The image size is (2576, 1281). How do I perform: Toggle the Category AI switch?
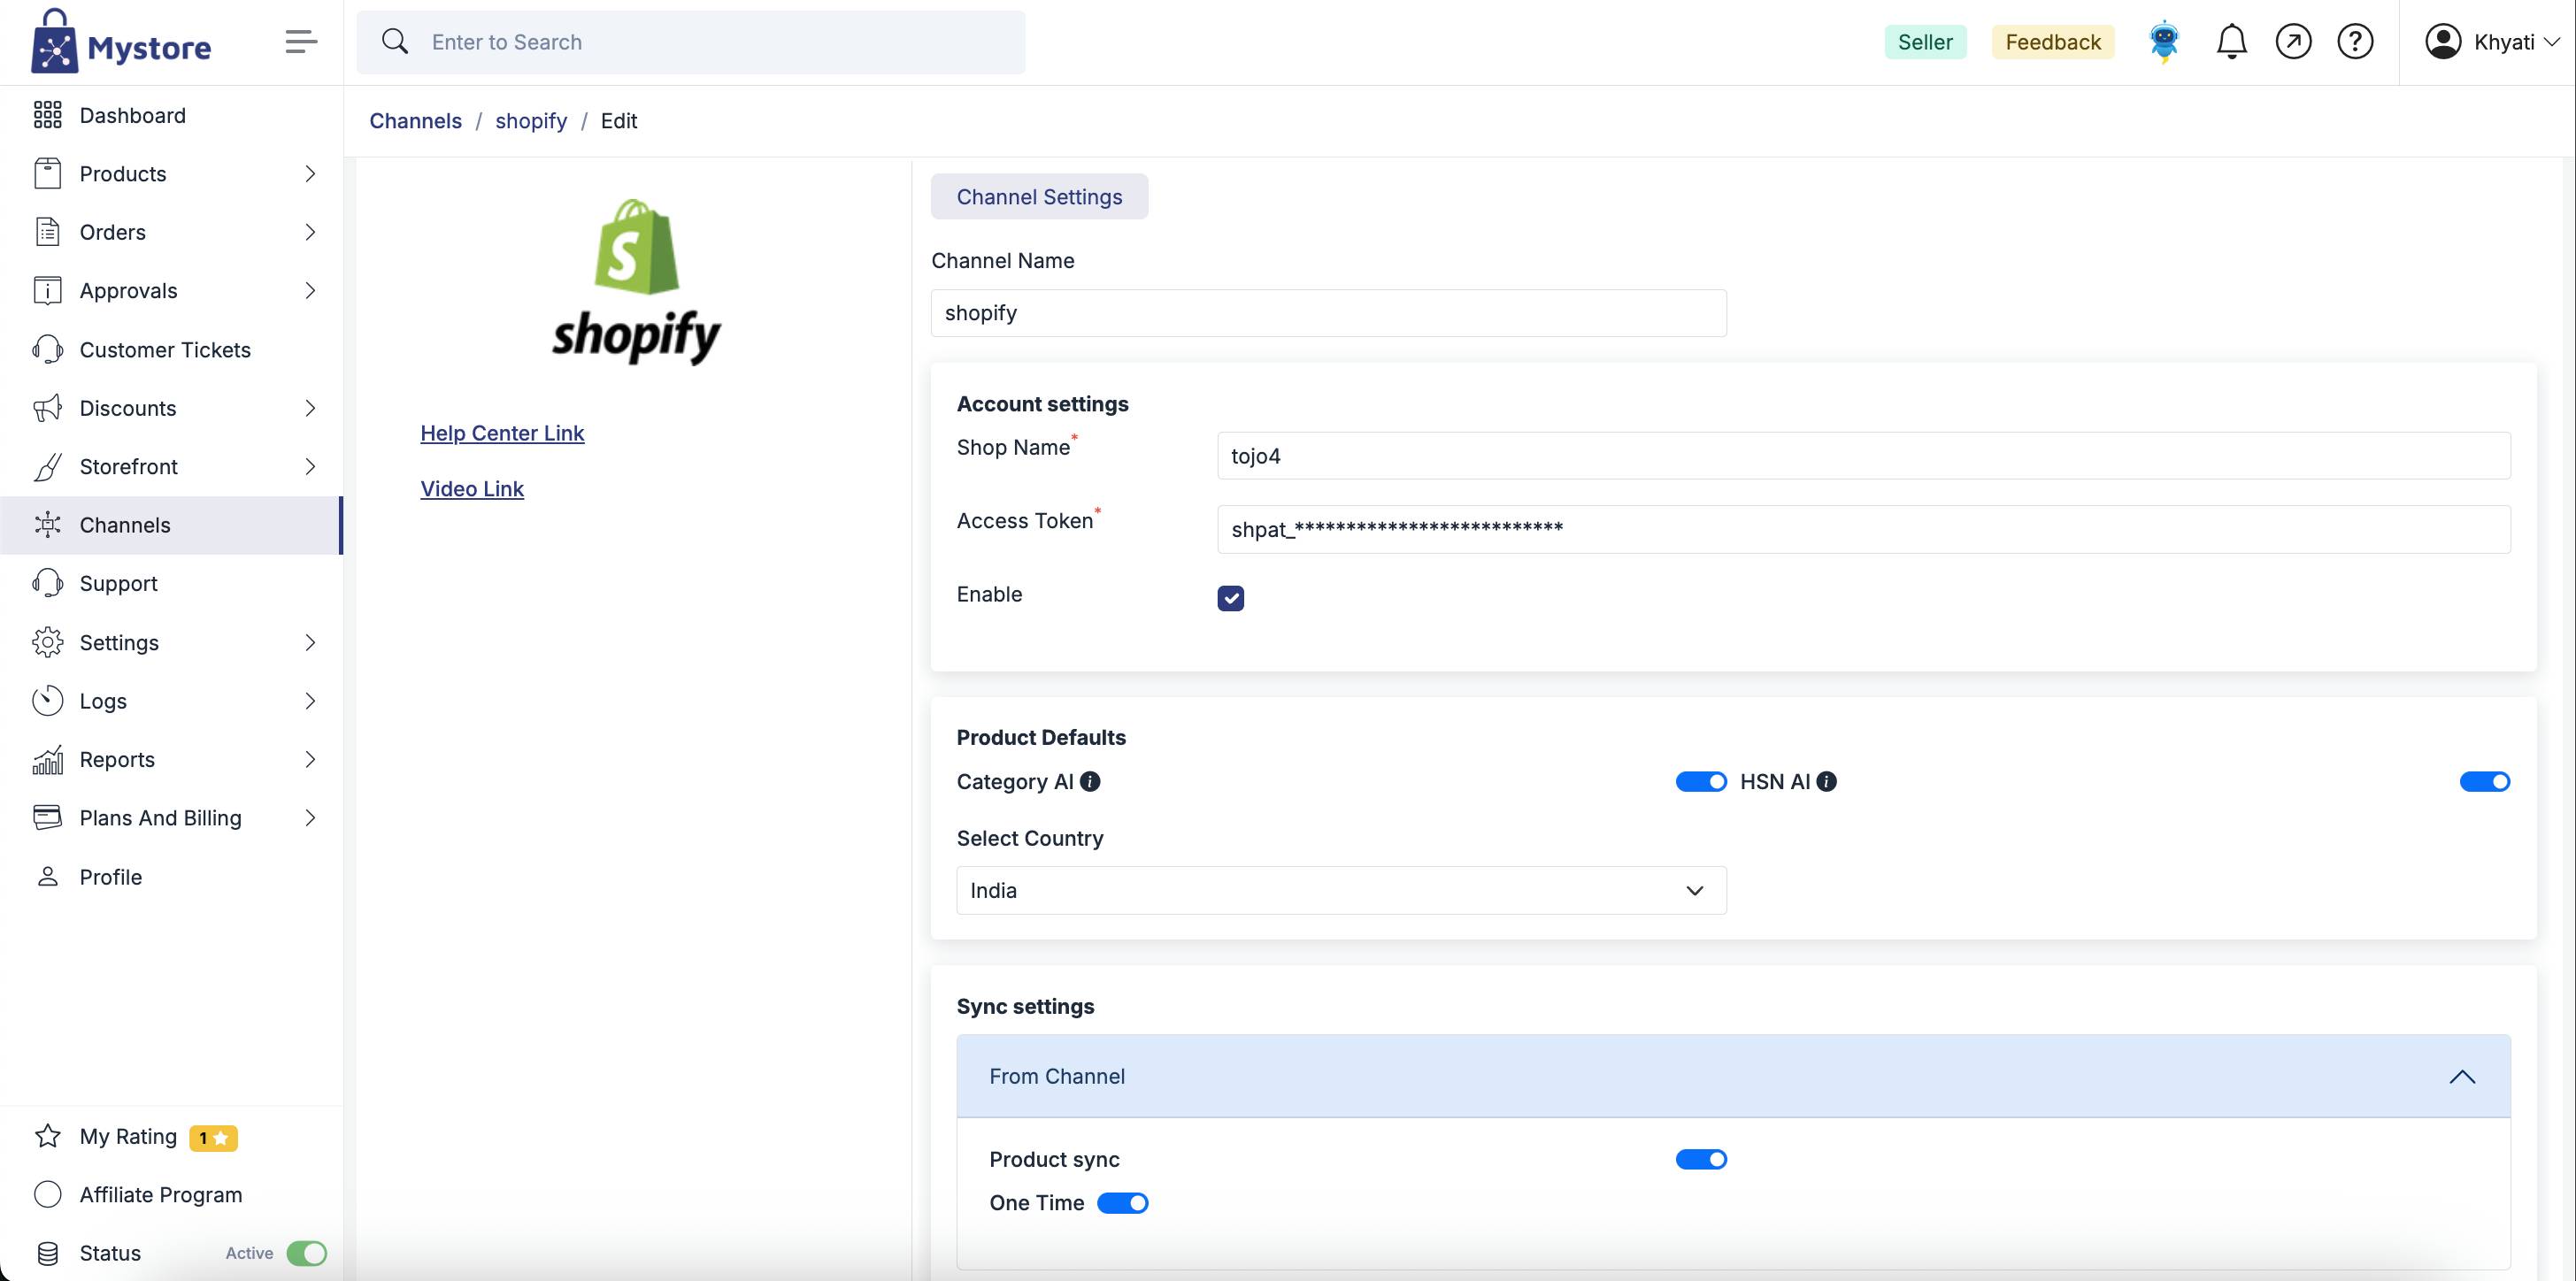[x=1700, y=782]
